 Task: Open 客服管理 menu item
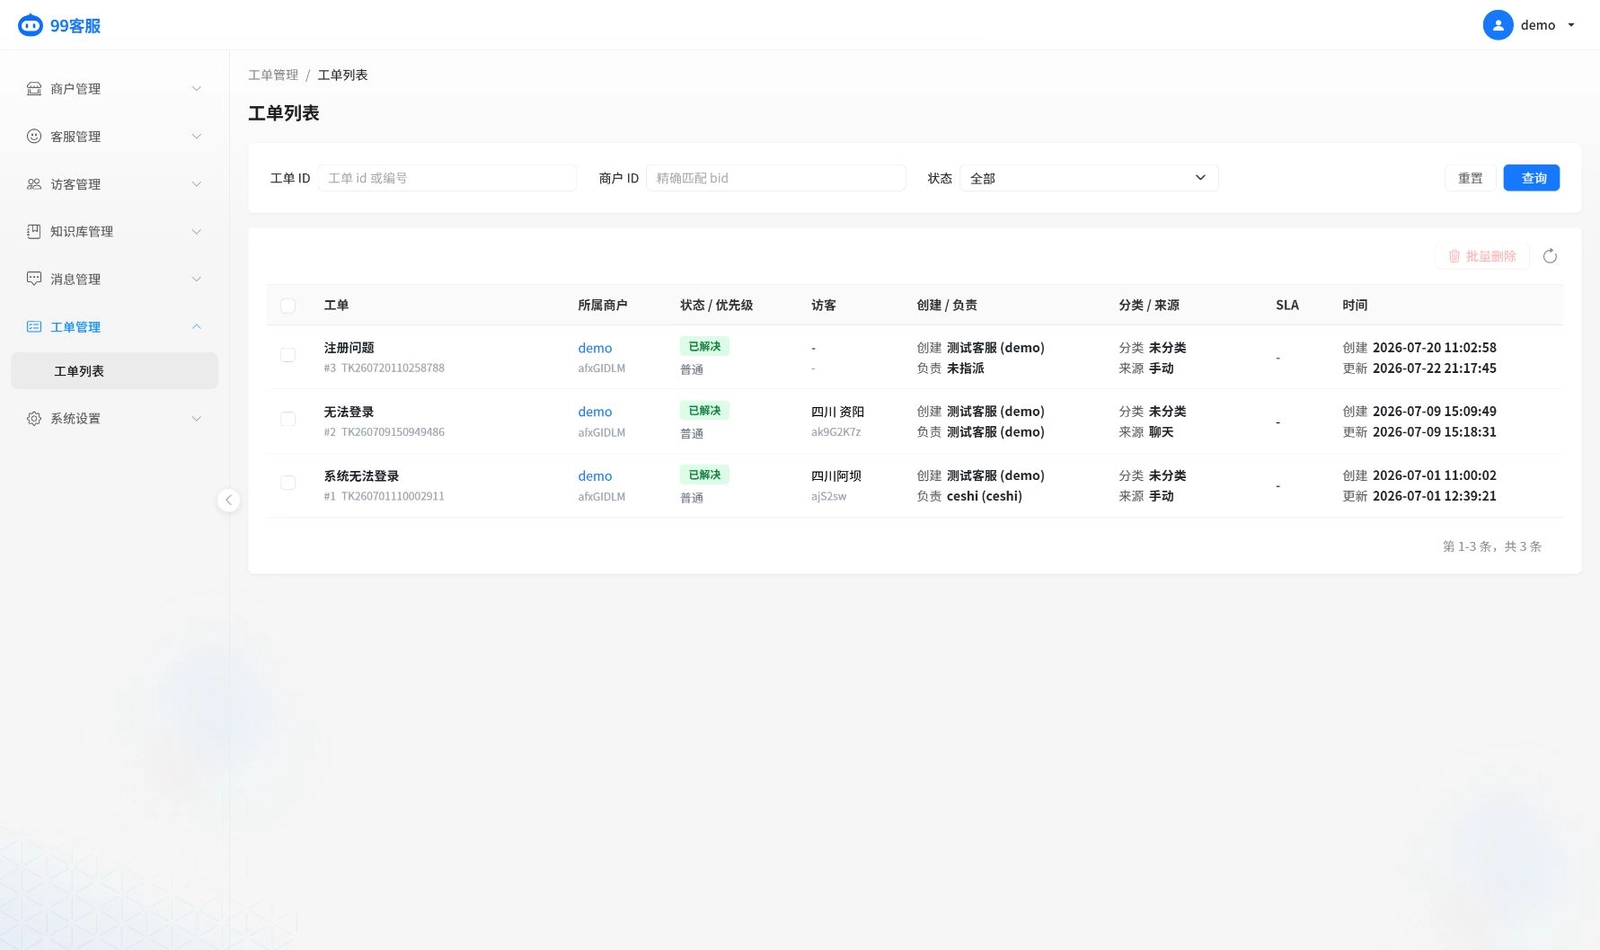(x=114, y=136)
